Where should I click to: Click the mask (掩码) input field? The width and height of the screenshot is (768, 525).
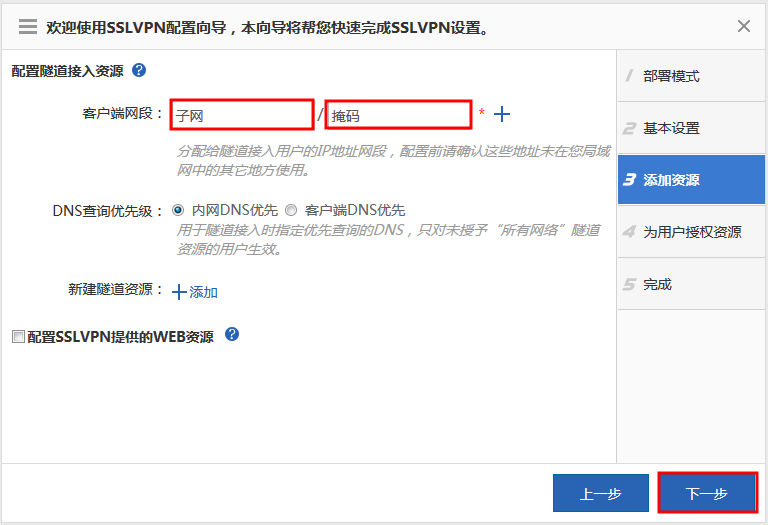click(x=399, y=115)
